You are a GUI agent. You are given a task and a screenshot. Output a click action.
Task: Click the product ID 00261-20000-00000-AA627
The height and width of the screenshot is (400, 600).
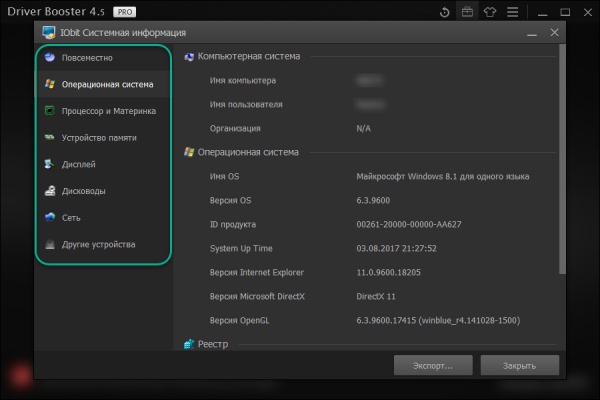[409, 225]
